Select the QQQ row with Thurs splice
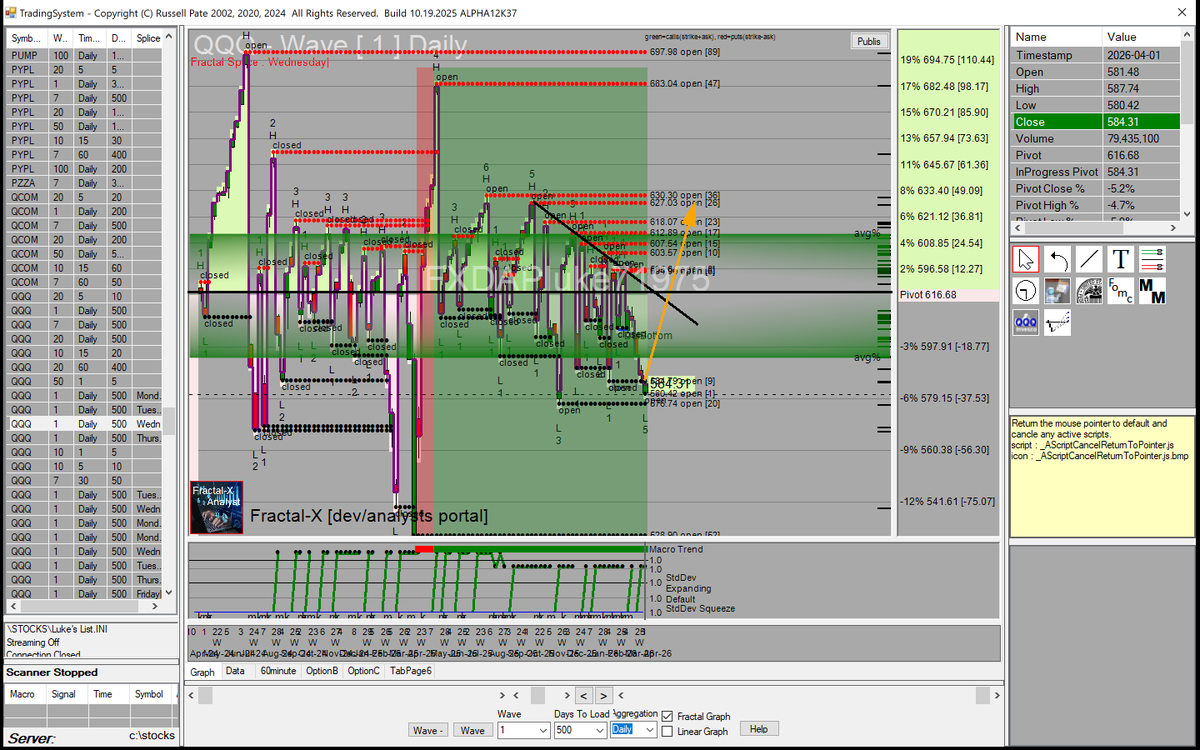1200x750 pixels. [x=86, y=438]
